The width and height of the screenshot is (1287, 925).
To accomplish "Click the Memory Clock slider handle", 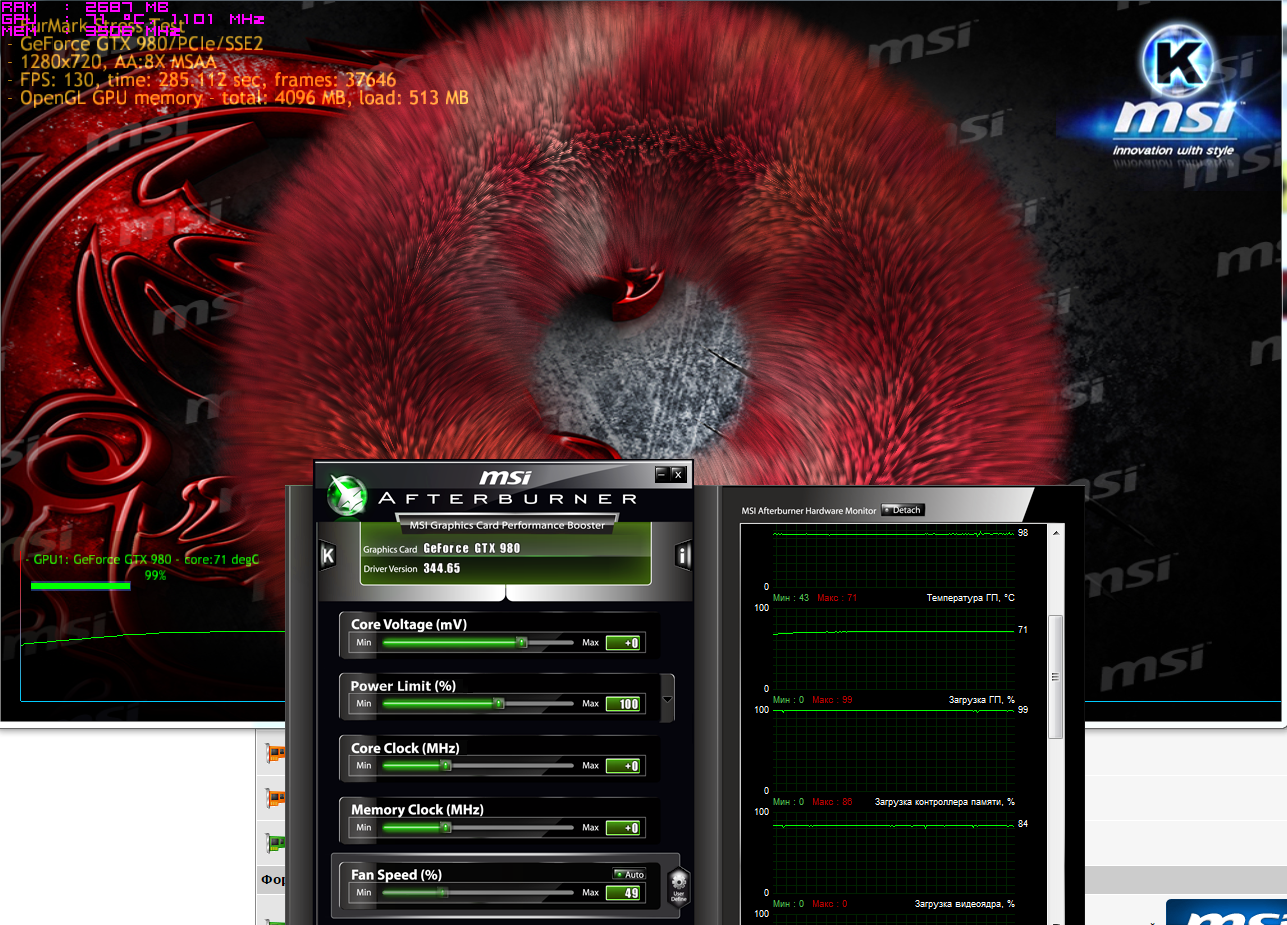I will [446, 828].
